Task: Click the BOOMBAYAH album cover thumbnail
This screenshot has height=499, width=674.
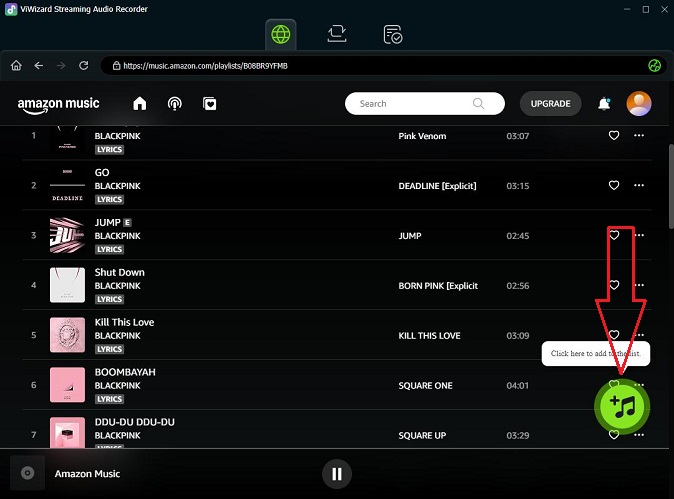Action: point(67,385)
